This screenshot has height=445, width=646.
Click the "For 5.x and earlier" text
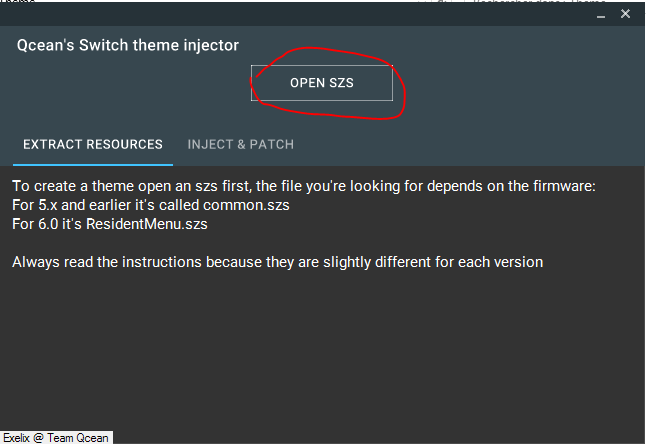(75, 205)
